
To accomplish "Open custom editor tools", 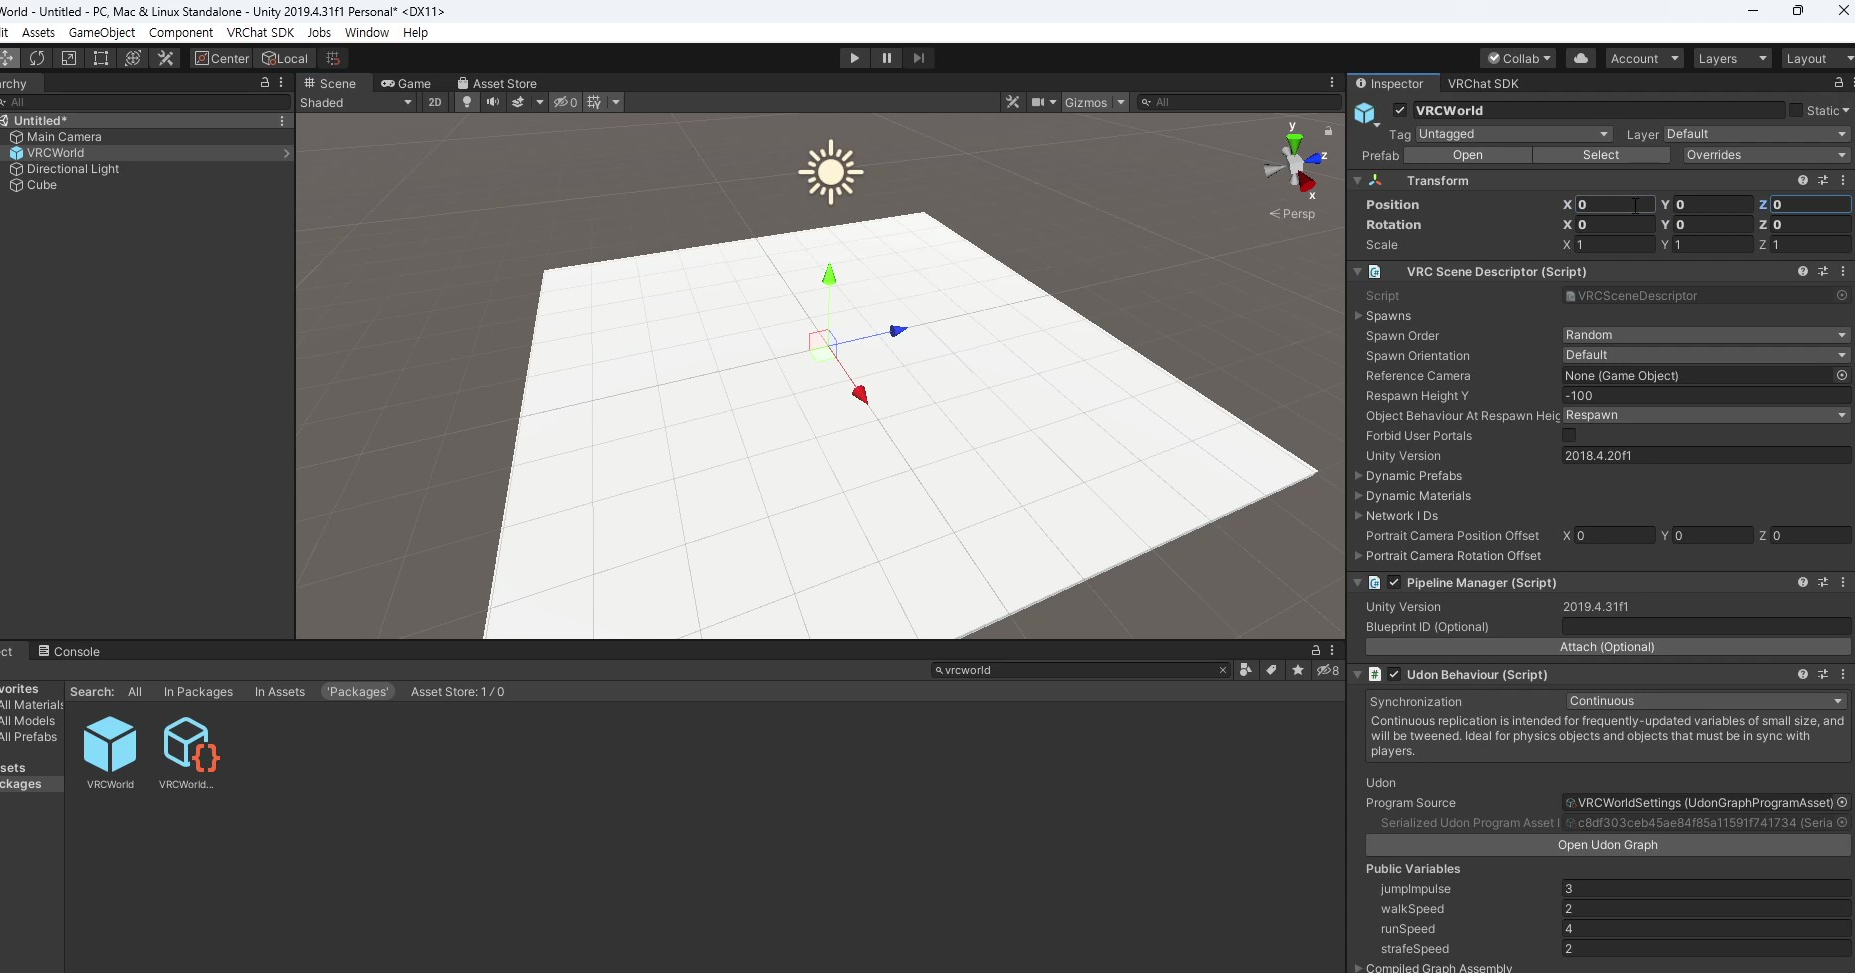I will 166,58.
